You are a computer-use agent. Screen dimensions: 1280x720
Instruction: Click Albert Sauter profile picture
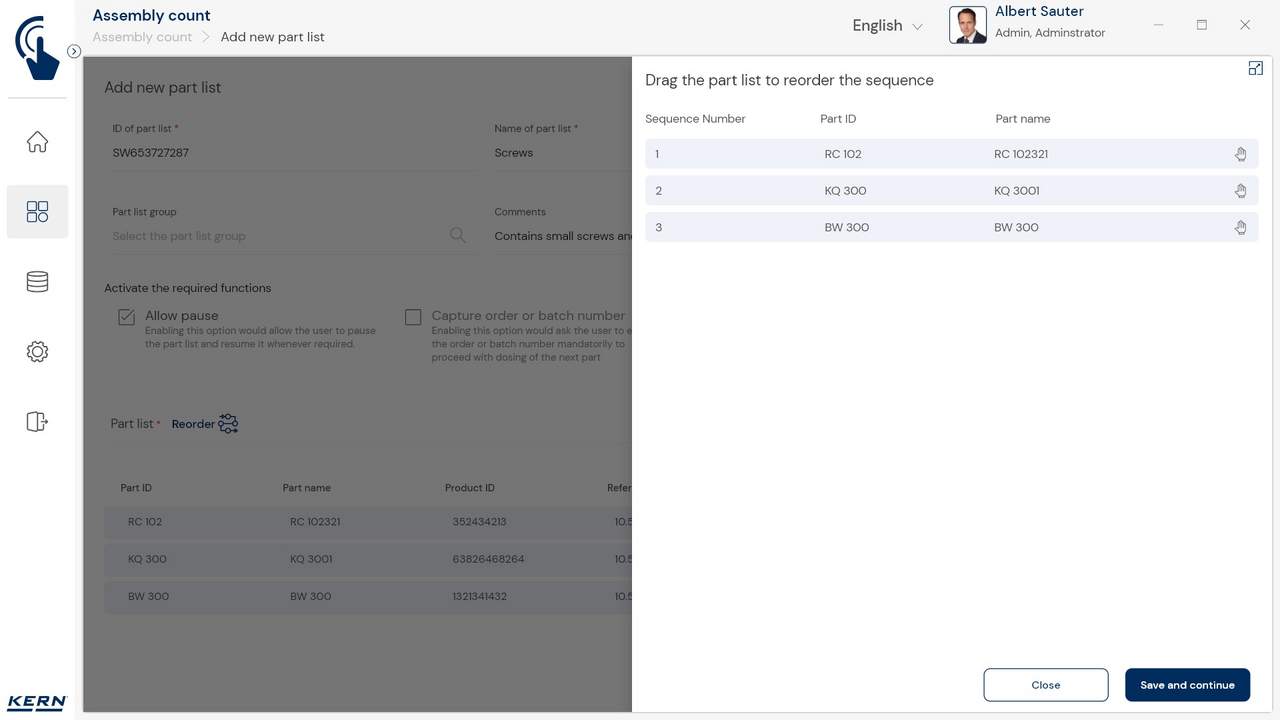tap(967, 25)
